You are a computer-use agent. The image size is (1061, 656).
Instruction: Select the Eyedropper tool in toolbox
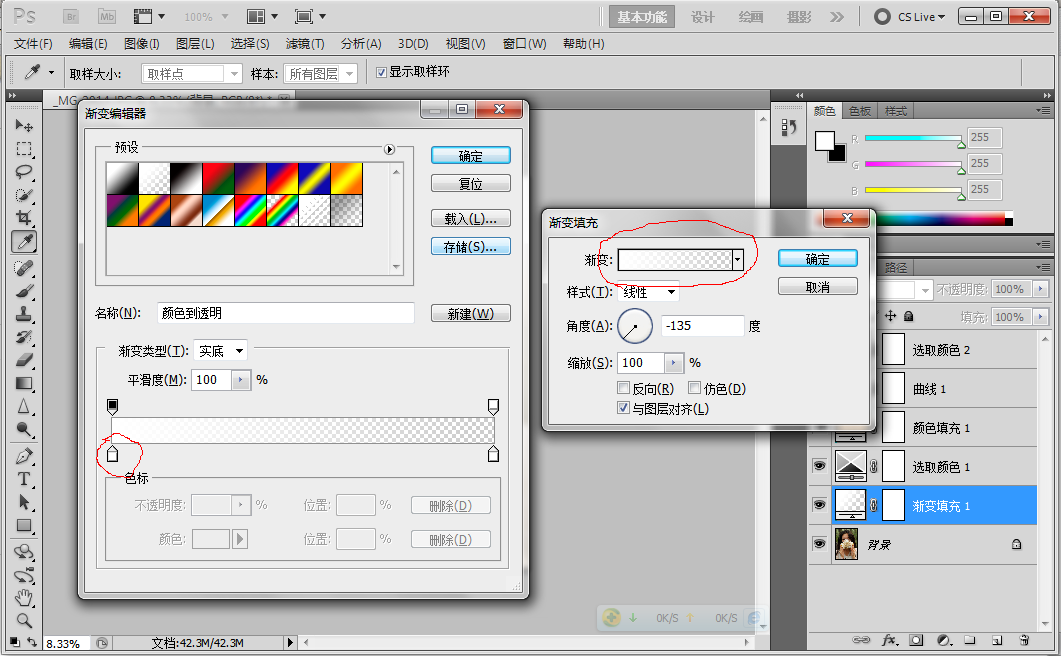[x=24, y=242]
